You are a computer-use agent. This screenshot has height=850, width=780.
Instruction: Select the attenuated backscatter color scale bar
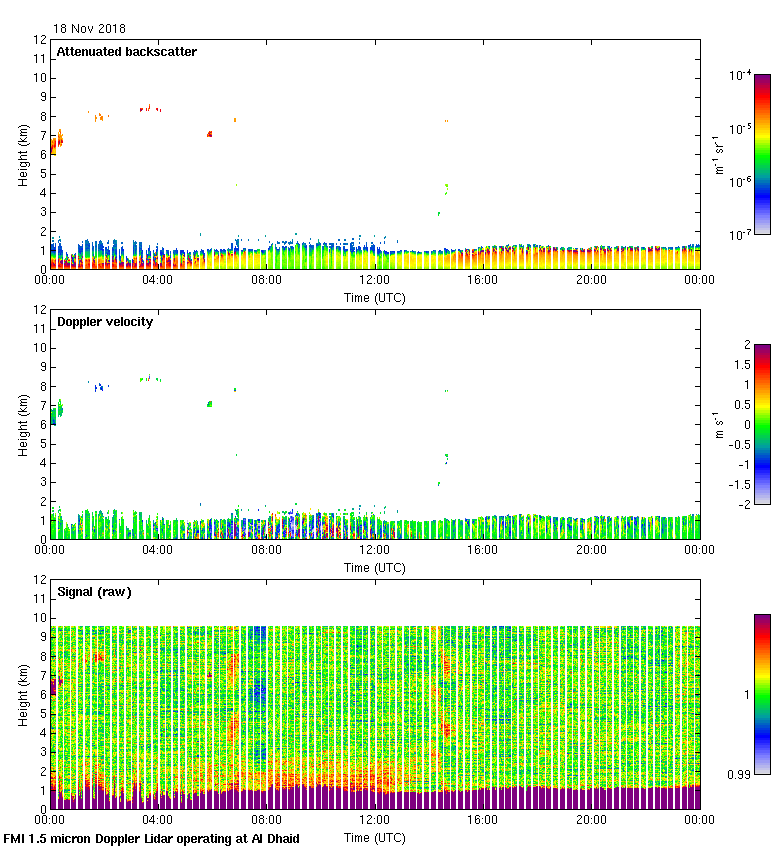(x=762, y=154)
